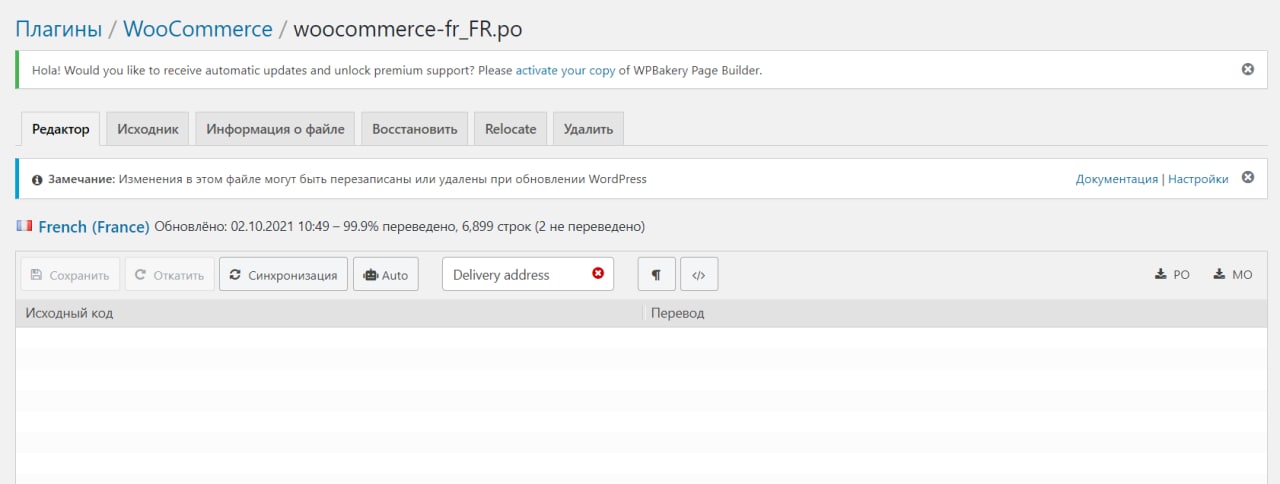Select the Relocate tab

[510, 129]
